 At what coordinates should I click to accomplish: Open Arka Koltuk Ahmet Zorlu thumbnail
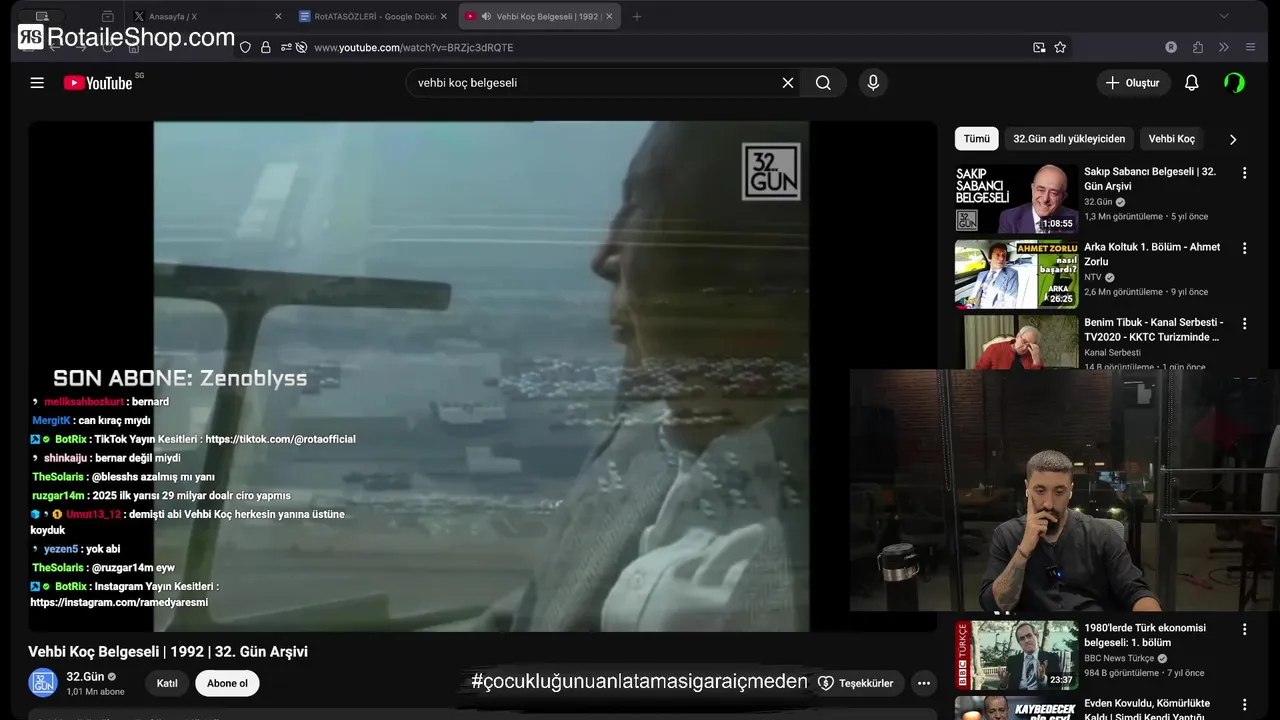1016,273
